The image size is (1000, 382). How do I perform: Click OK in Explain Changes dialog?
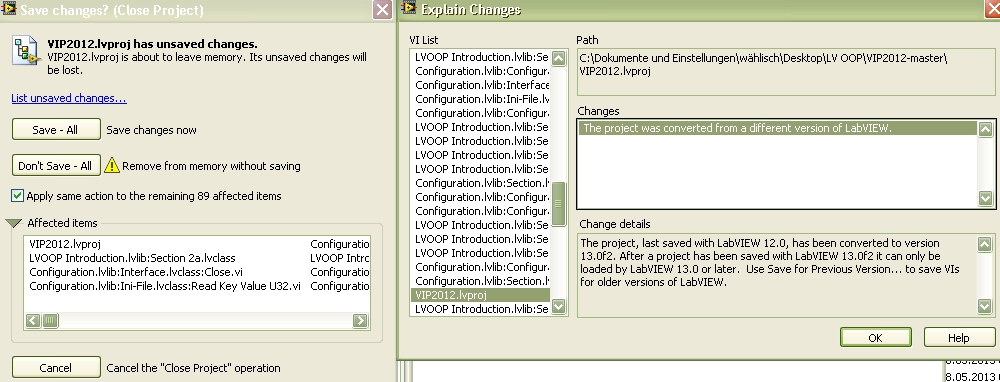tap(876, 337)
